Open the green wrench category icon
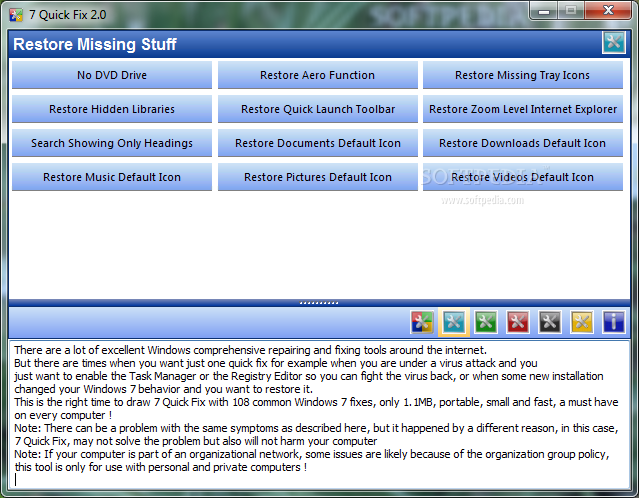This screenshot has width=639, height=498. coord(486,322)
